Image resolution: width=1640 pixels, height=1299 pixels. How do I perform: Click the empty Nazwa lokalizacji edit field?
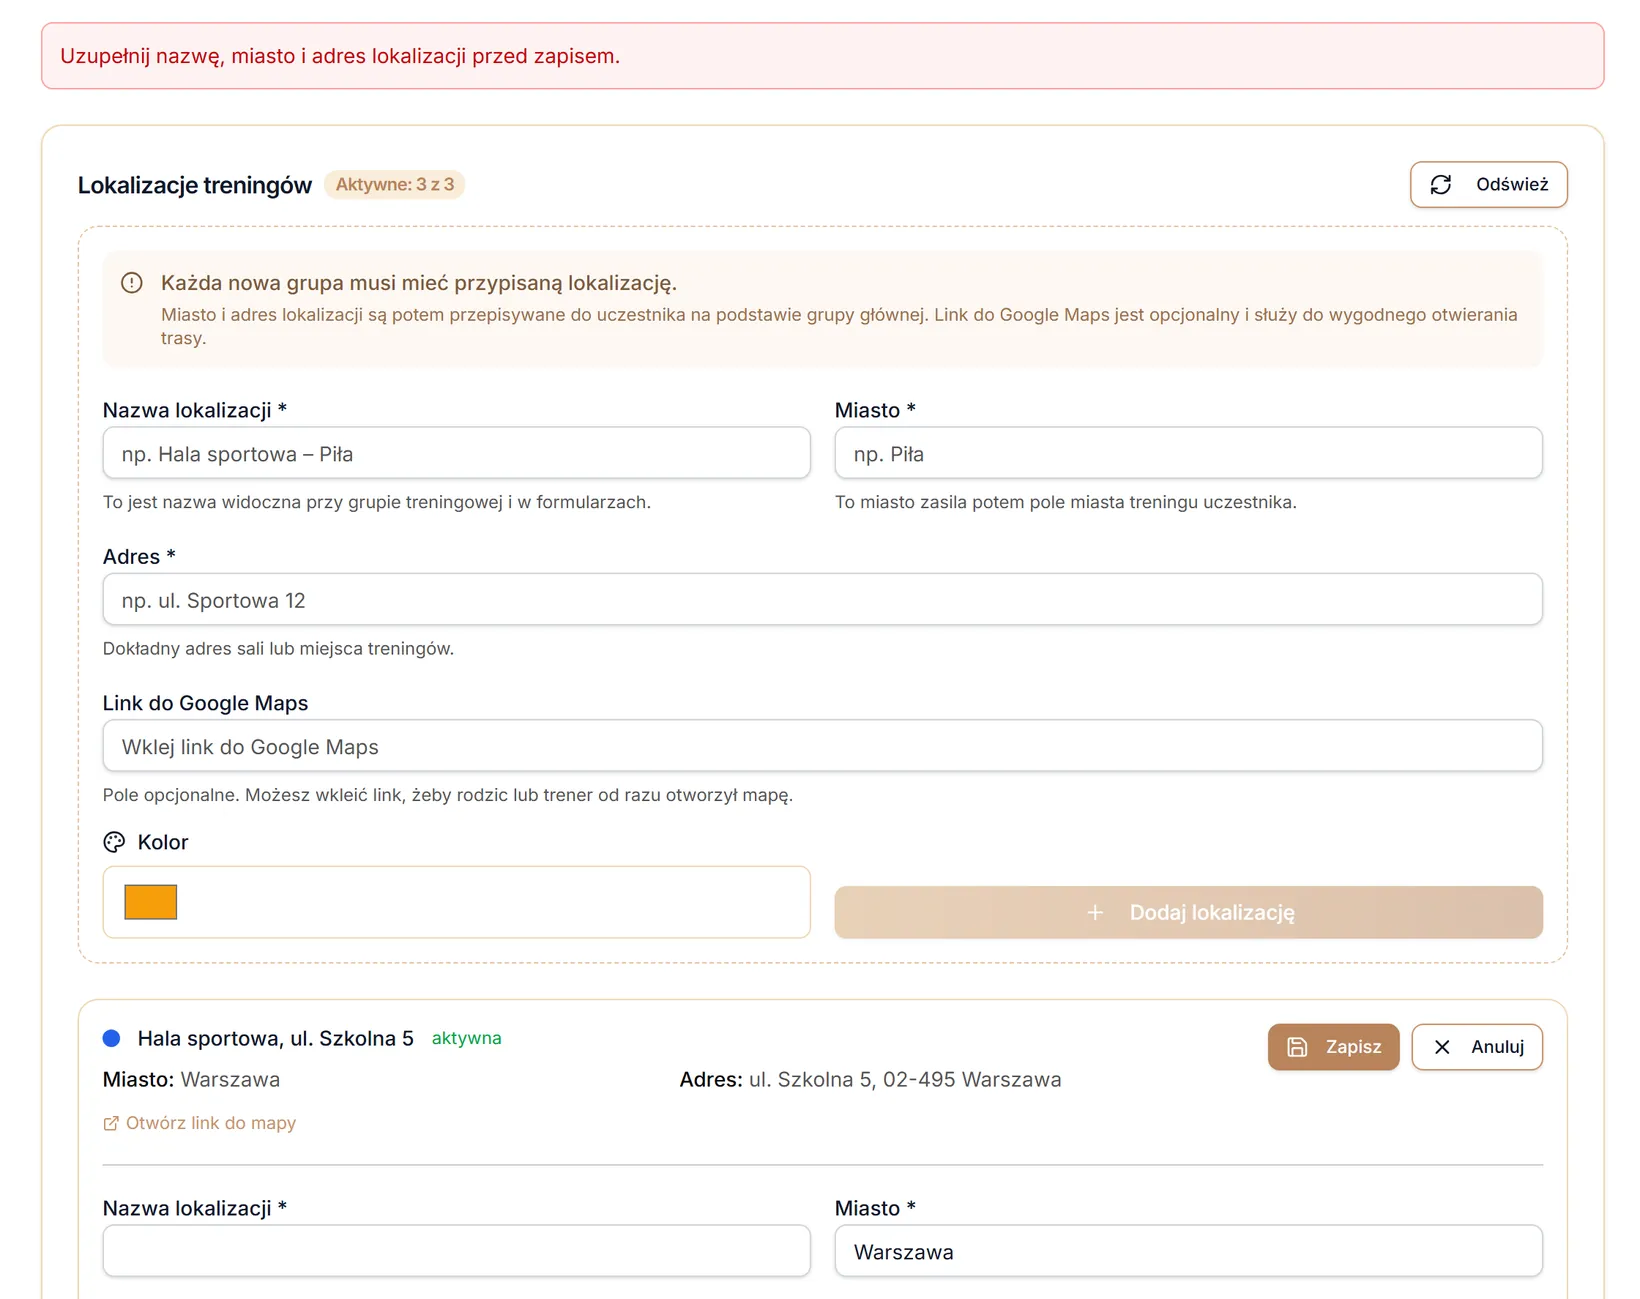pyautogui.click(x=456, y=1251)
